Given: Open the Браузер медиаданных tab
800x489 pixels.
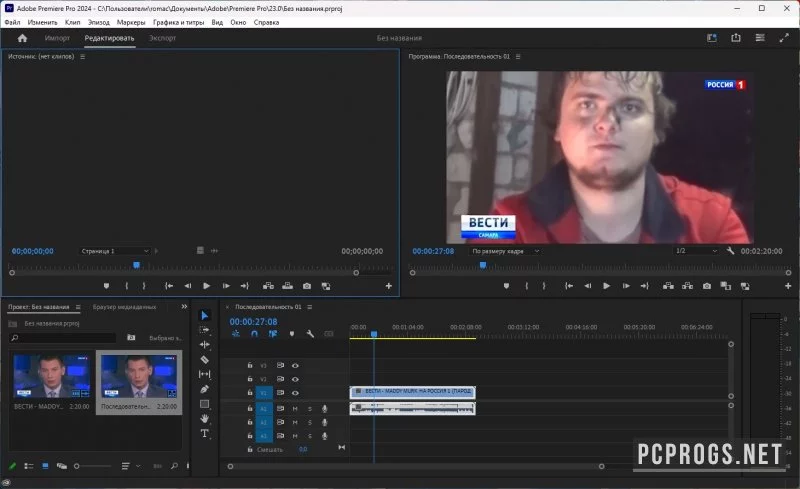Looking at the screenshot, I should point(124,307).
